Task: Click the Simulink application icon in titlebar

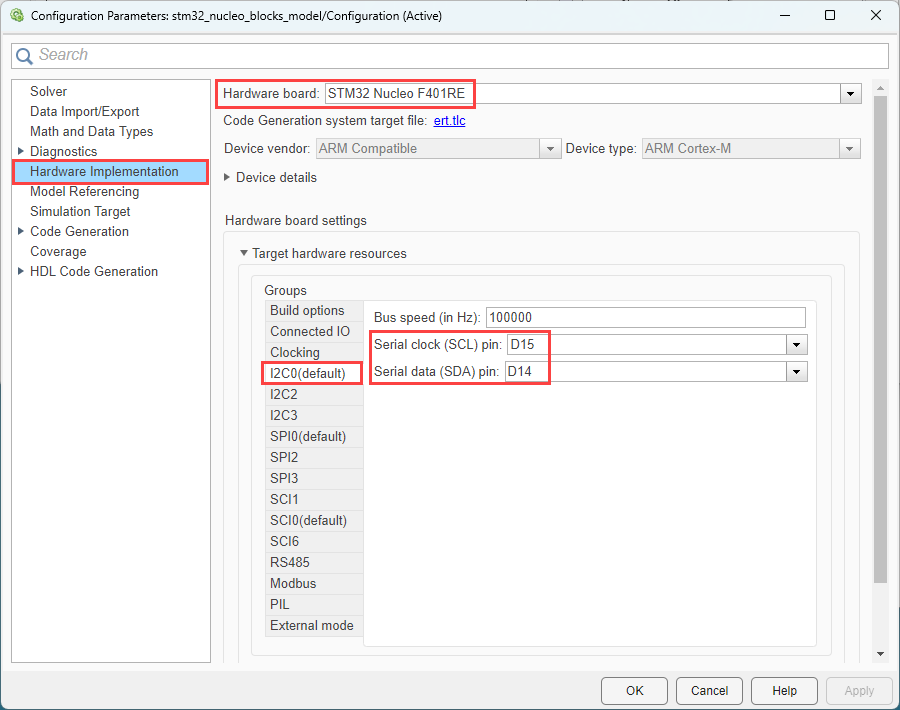Action: [x=19, y=15]
